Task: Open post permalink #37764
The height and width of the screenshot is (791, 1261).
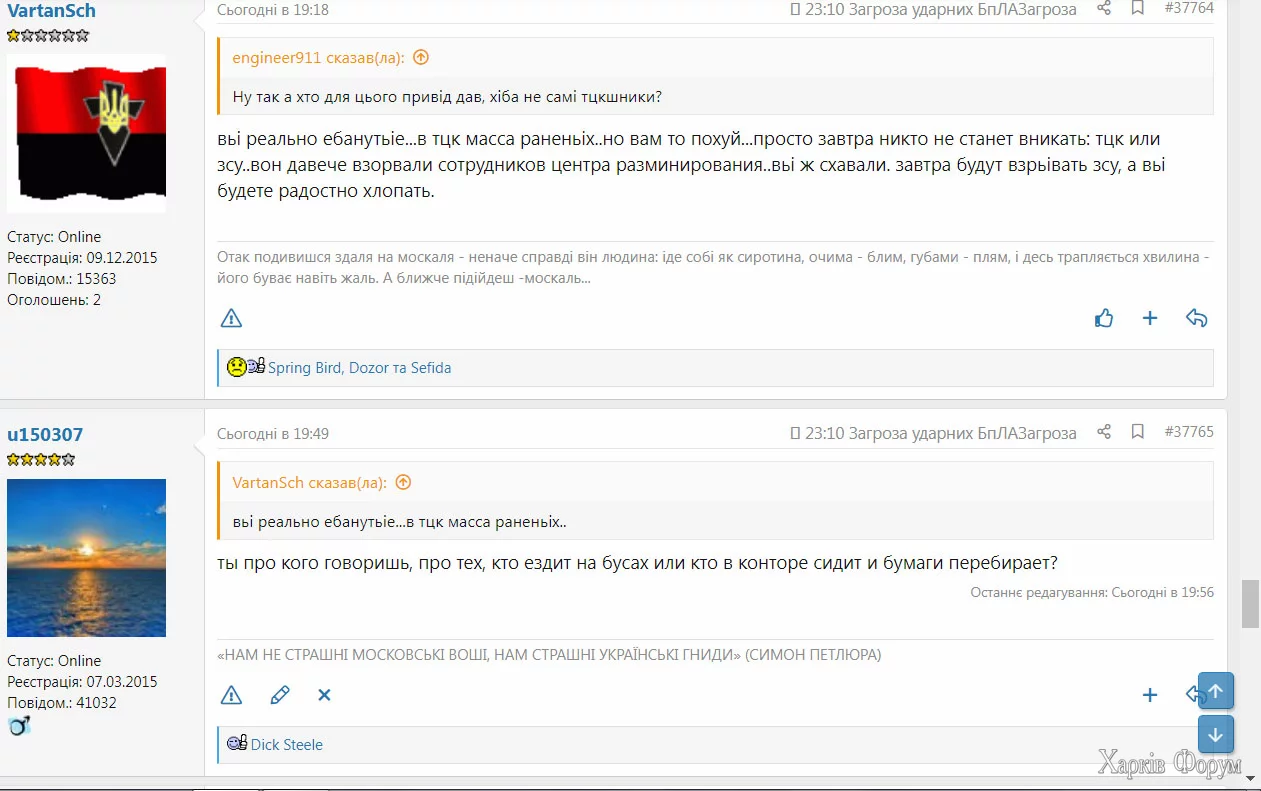Action: click(1189, 8)
